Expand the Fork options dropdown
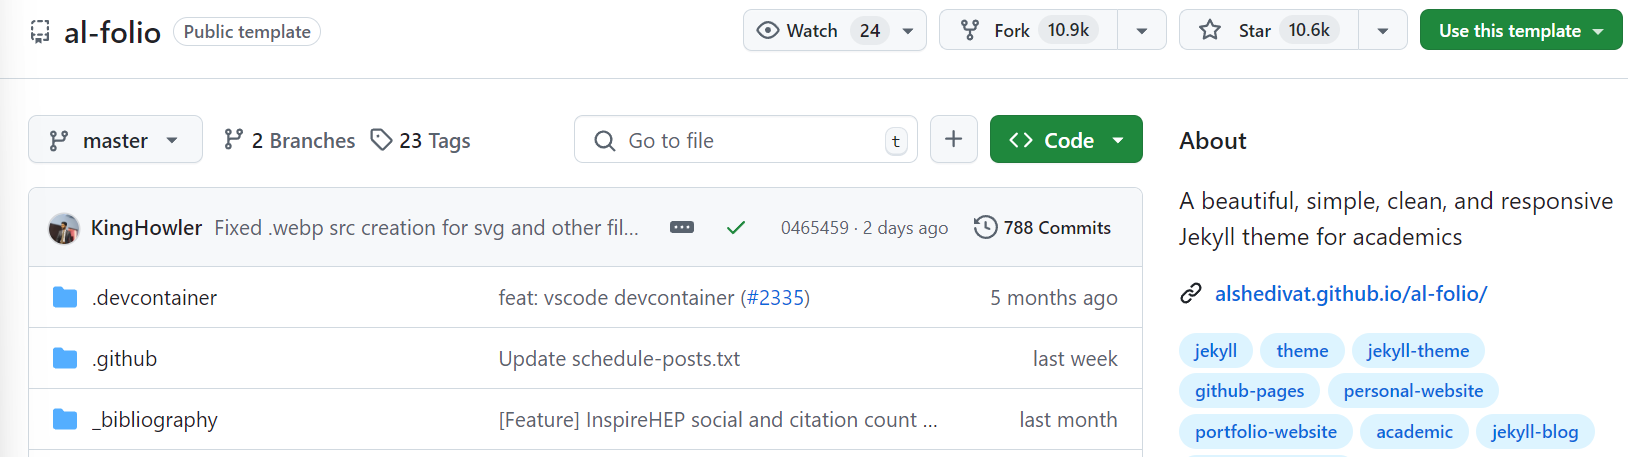This screenshot has height=457, width=1628. click(1142, 31)
